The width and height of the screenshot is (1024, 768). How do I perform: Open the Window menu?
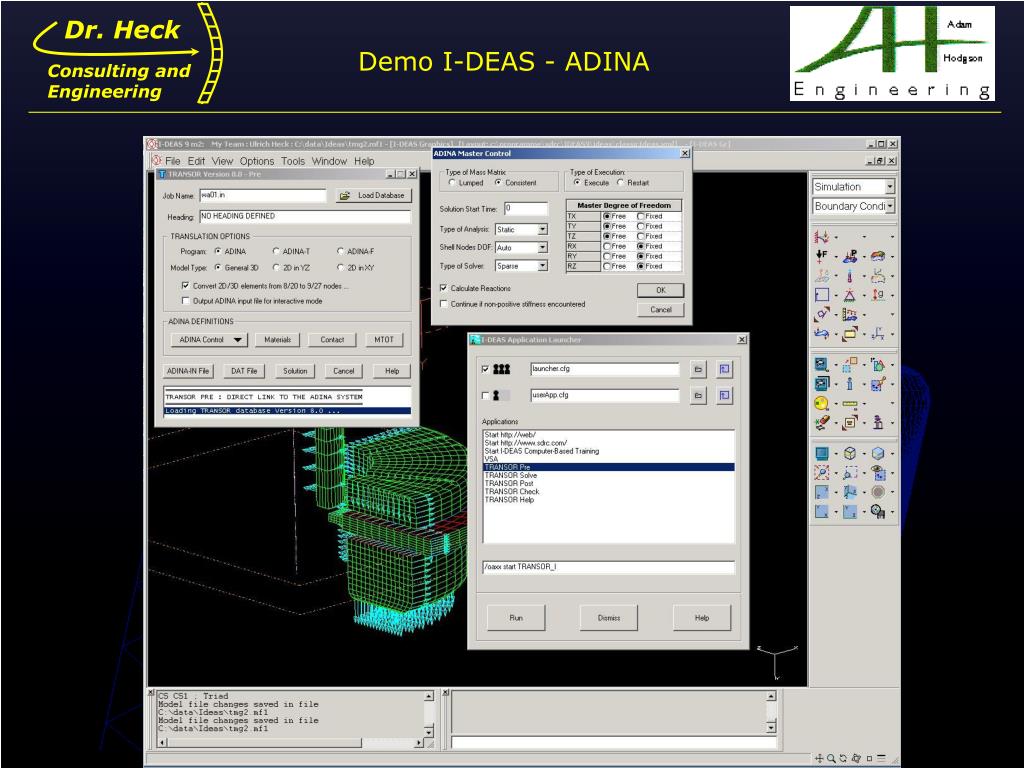[x=329, y=161]
